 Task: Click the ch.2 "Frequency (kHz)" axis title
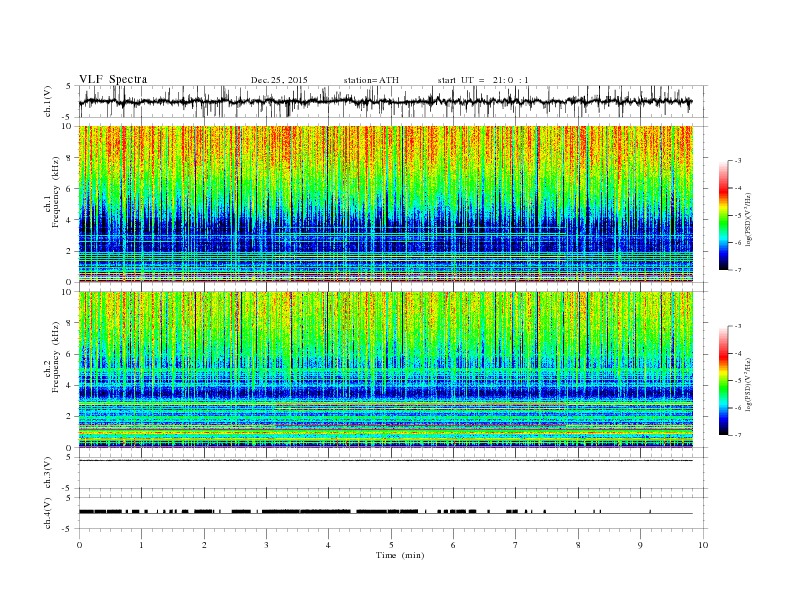[55, 358]
